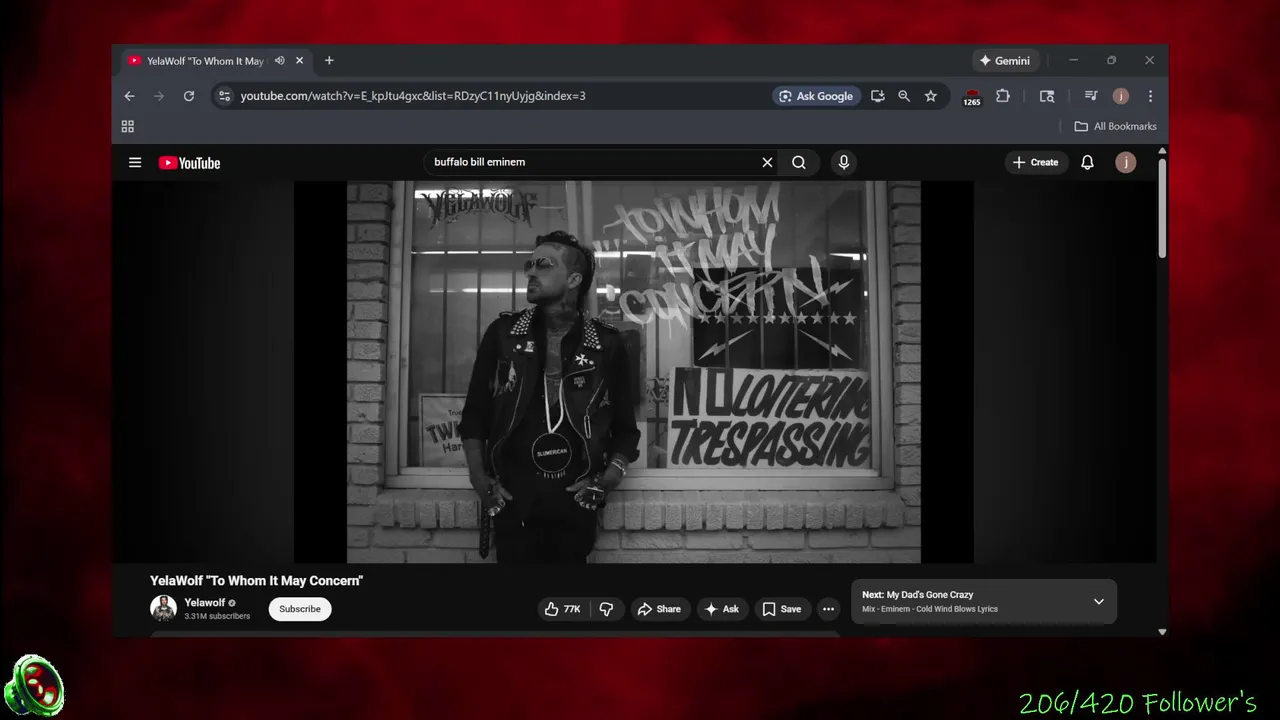Minimize the Chrome window
Screen dimensions: 1280x720
[1073, 60]
